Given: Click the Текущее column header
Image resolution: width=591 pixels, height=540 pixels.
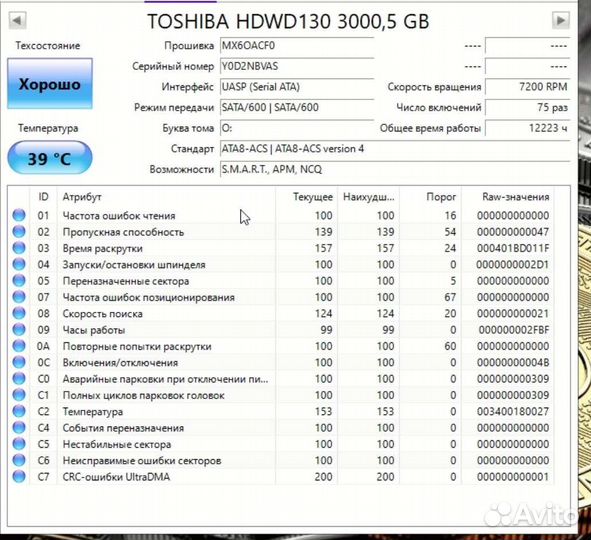Looking at the screenshot, I should (x=313, y=197).
